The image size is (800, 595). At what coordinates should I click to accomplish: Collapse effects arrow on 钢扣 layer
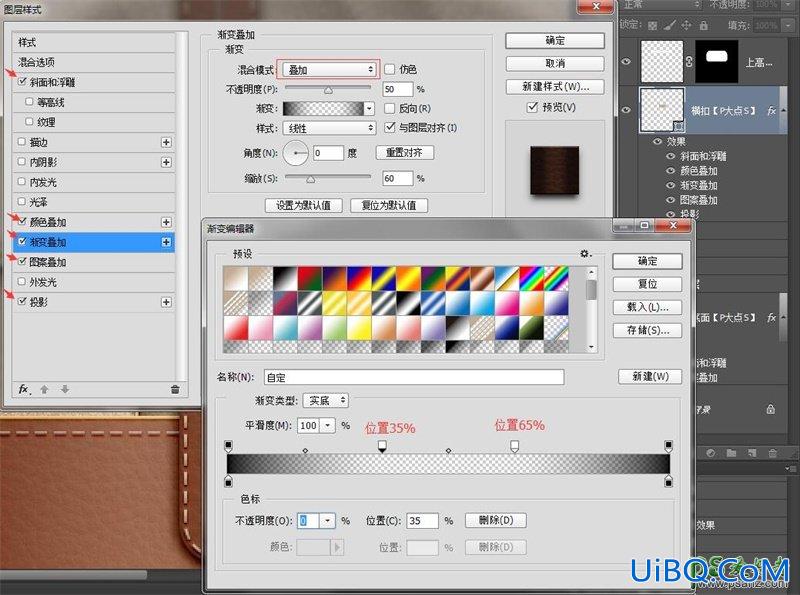pos(783,110)
